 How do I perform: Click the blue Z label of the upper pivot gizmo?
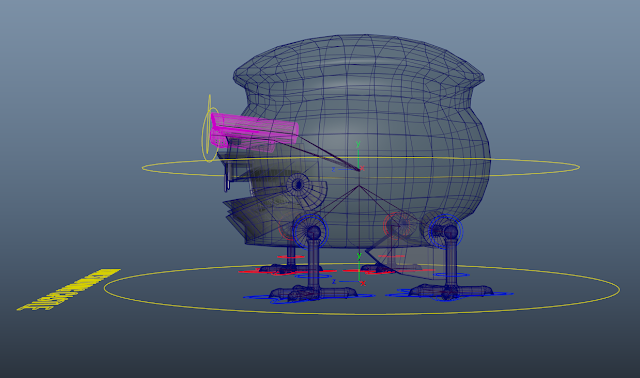[x=333, y=169]
